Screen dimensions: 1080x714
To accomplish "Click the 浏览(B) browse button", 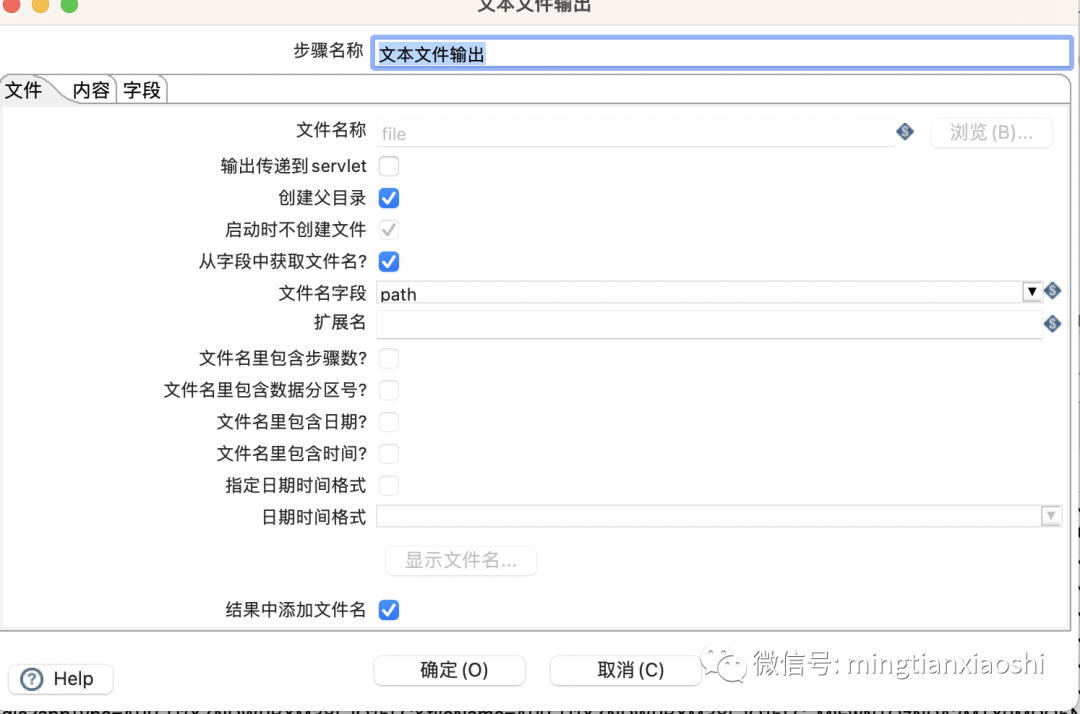I will 991,132.
